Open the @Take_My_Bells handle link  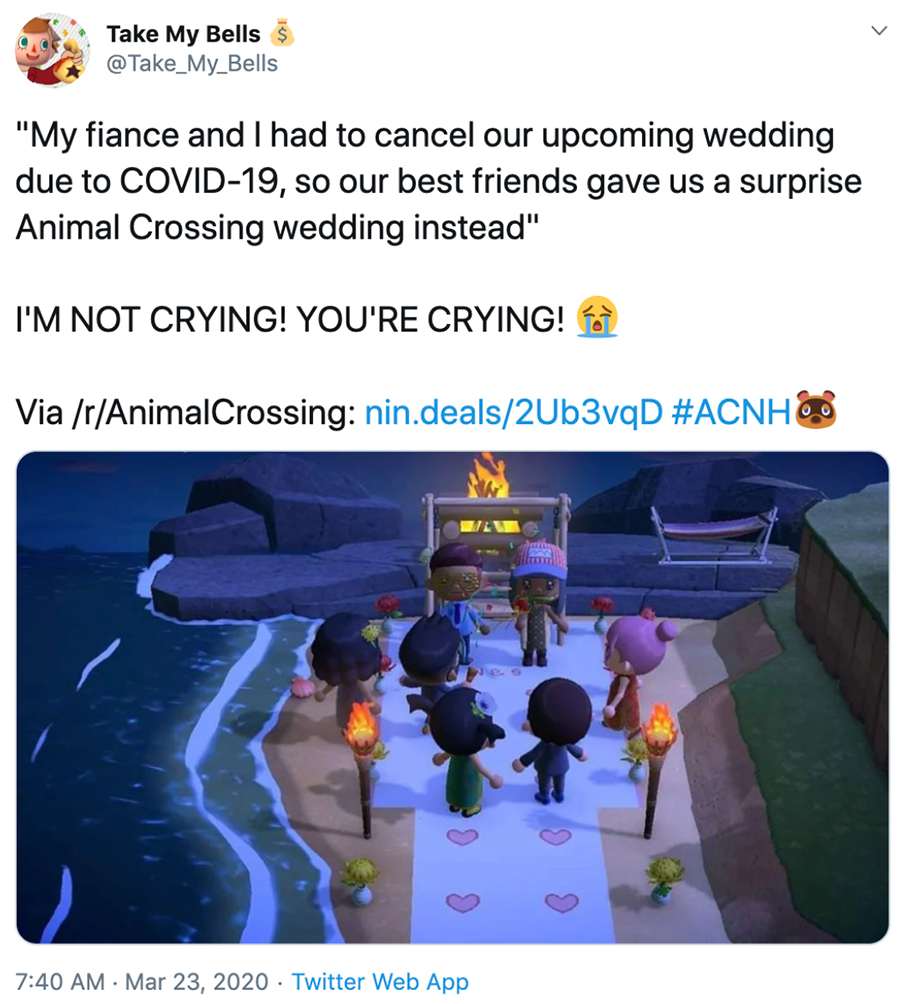pyautogui.click(x=191, y=63)
